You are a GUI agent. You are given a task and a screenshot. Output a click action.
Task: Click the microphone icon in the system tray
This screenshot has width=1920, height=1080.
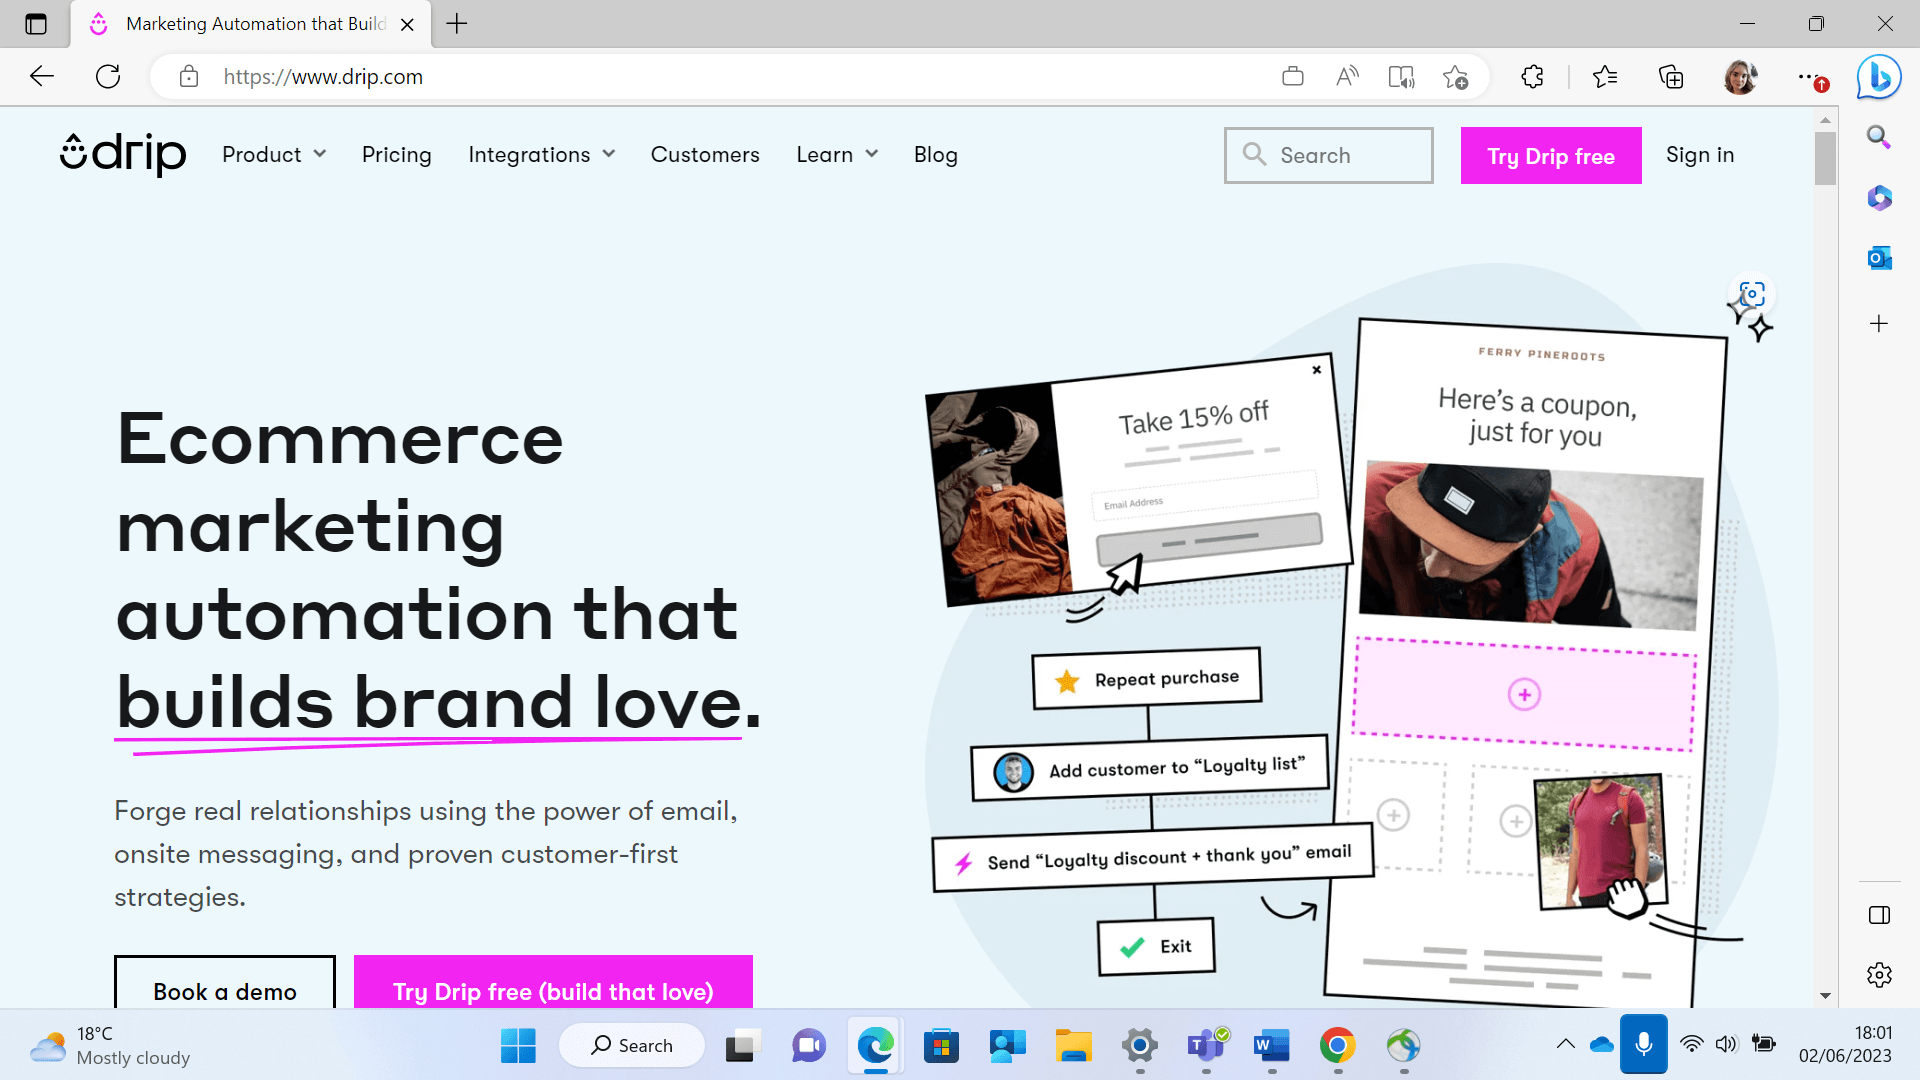click(x=1644, y=1044)
